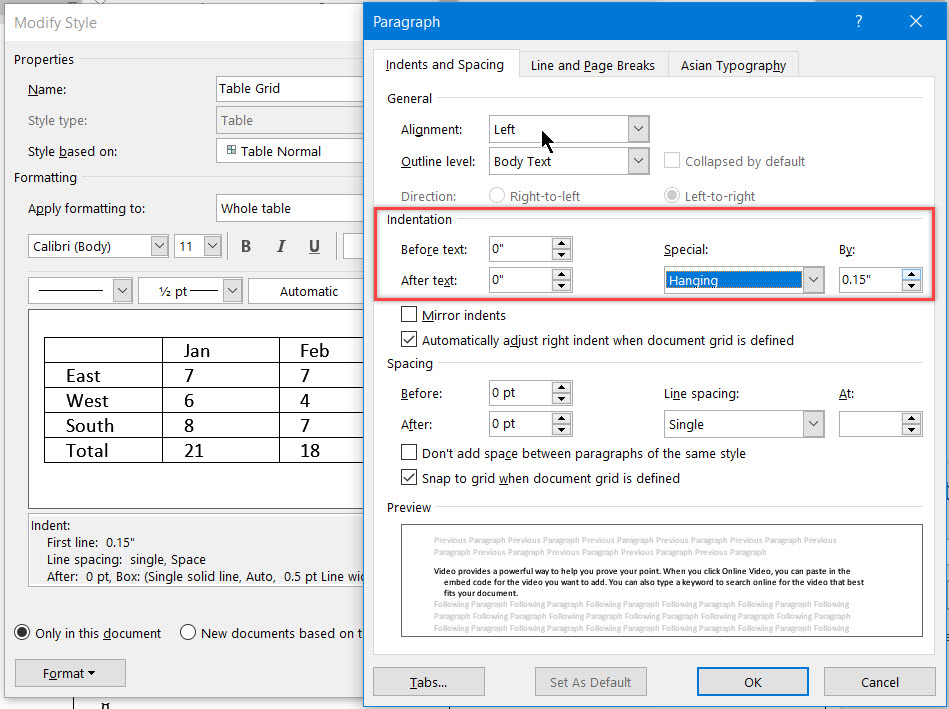Click OK in the Paragraph dialog

[x=753, y=682]
